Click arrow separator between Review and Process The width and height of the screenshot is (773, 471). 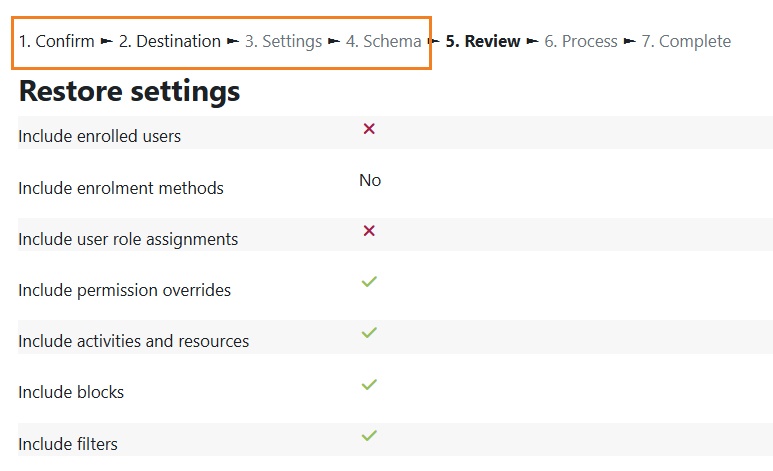[x=532, y=41]
